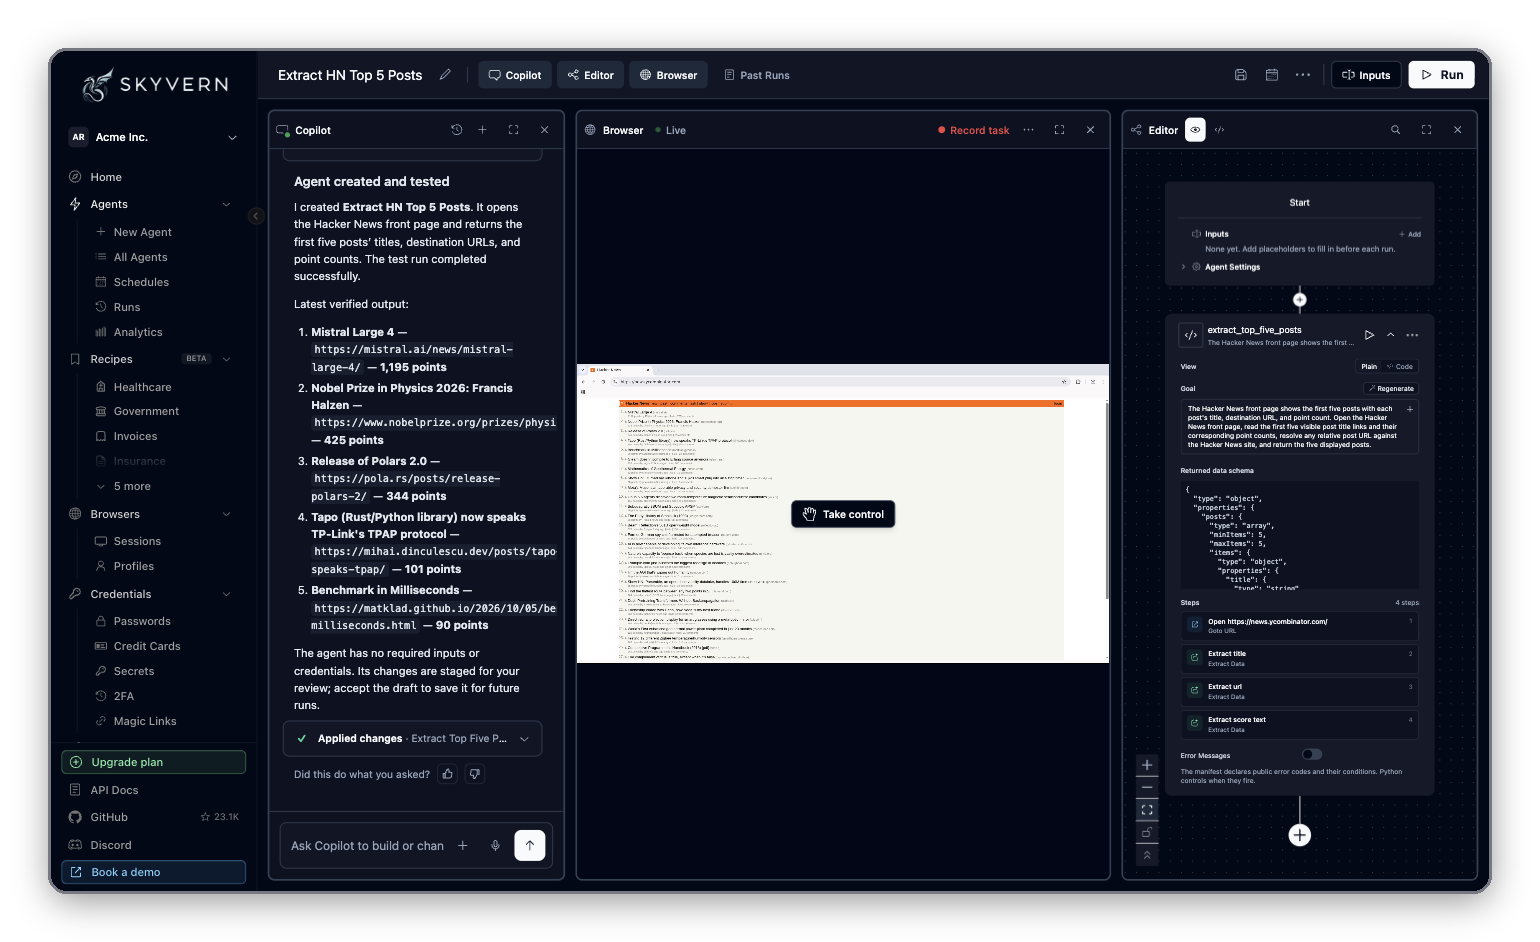Screen dimensions: 1540x942
Task: Open All Agents in the sidebar
Action: 140,257
